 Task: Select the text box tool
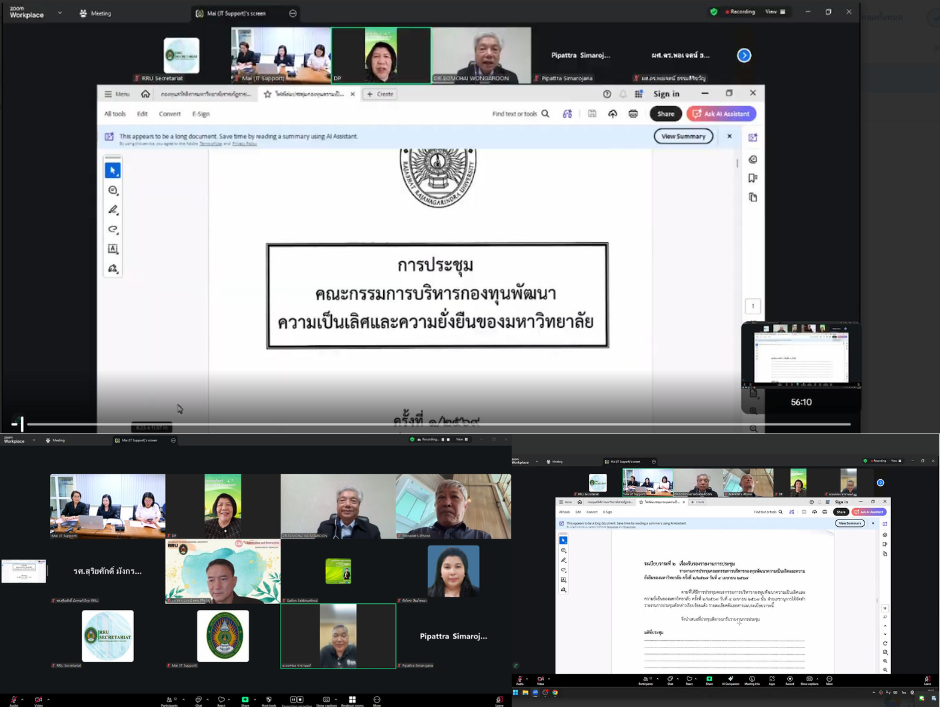(x=113, y=249)
